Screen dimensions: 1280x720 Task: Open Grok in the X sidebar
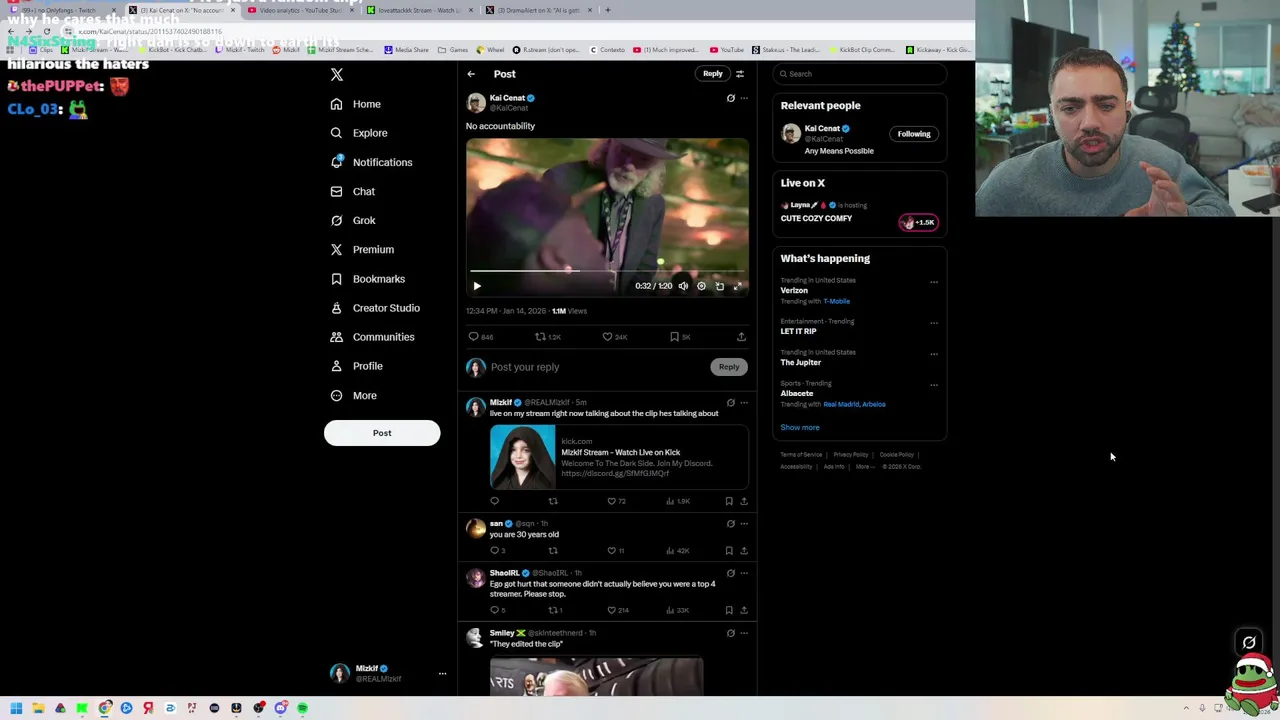[x=352, y=220]
